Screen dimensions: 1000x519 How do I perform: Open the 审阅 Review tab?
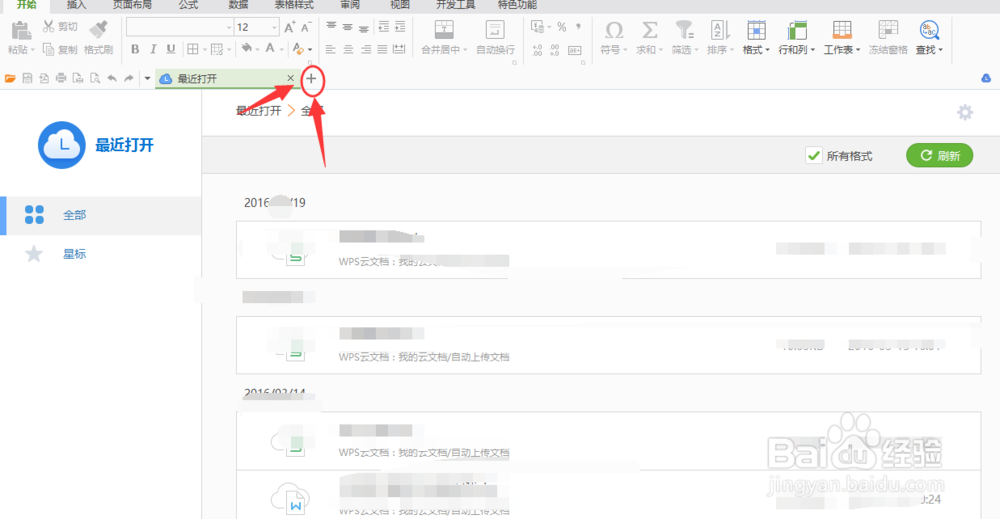[x=350, y=4]
